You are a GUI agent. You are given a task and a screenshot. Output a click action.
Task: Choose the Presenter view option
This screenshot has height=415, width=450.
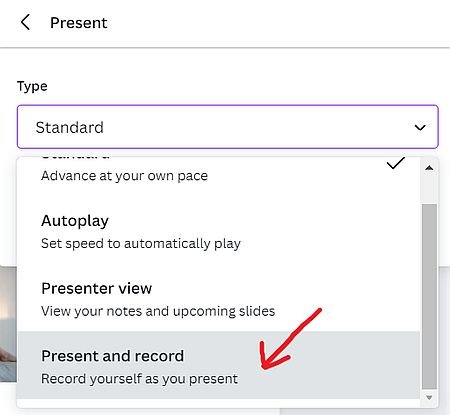(218, 299)
